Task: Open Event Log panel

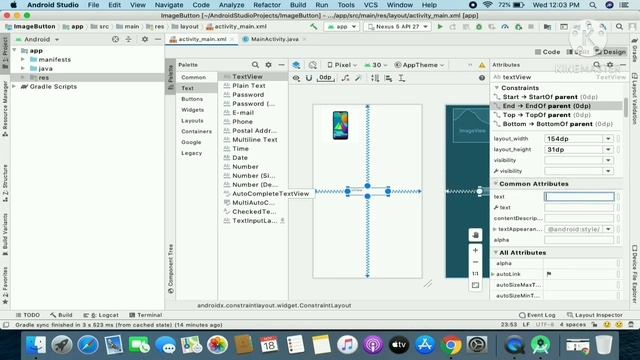Action: (x=537, y=315)
